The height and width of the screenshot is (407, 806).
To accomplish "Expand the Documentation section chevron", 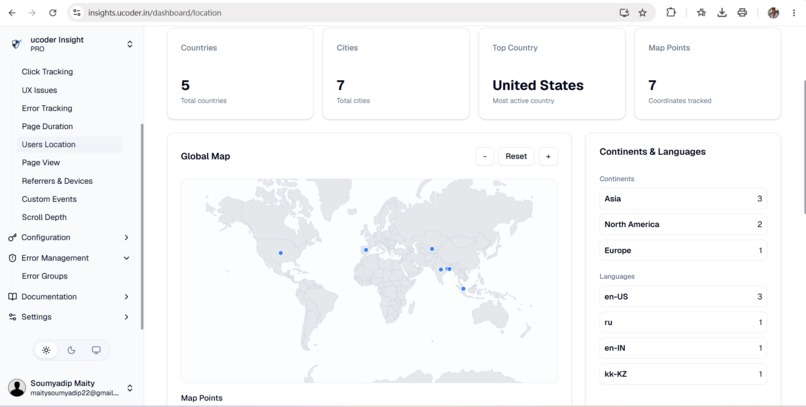I will 126,297.
